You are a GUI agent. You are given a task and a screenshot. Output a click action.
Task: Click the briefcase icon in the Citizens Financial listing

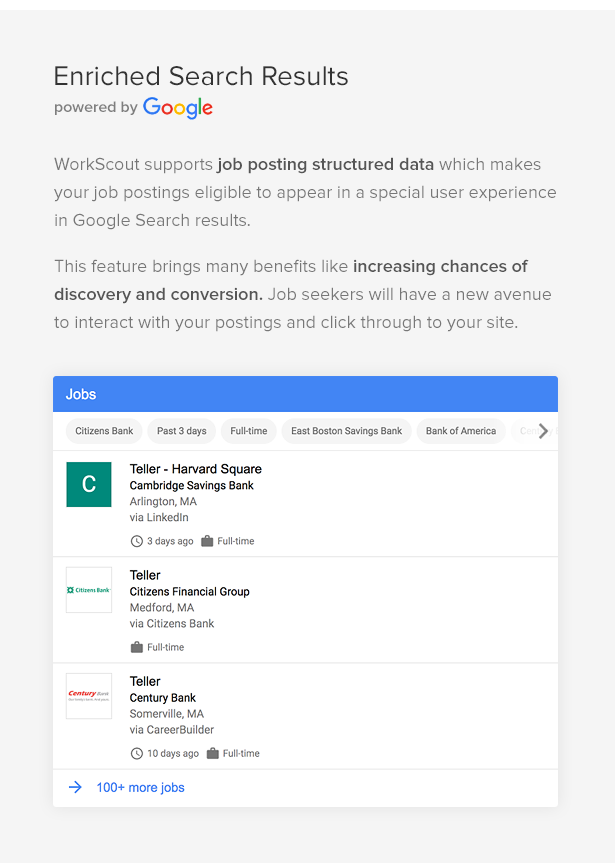137,647
